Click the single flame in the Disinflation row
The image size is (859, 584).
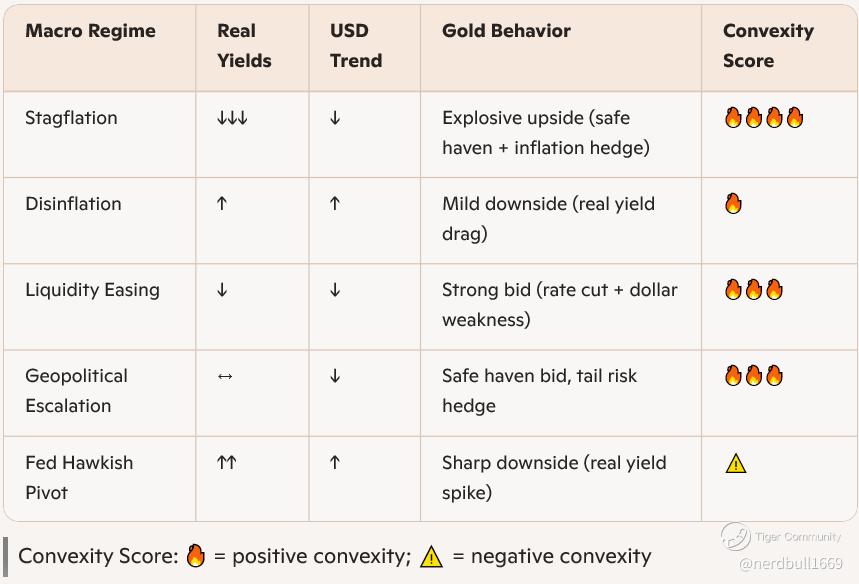click(x=733, y=203)
